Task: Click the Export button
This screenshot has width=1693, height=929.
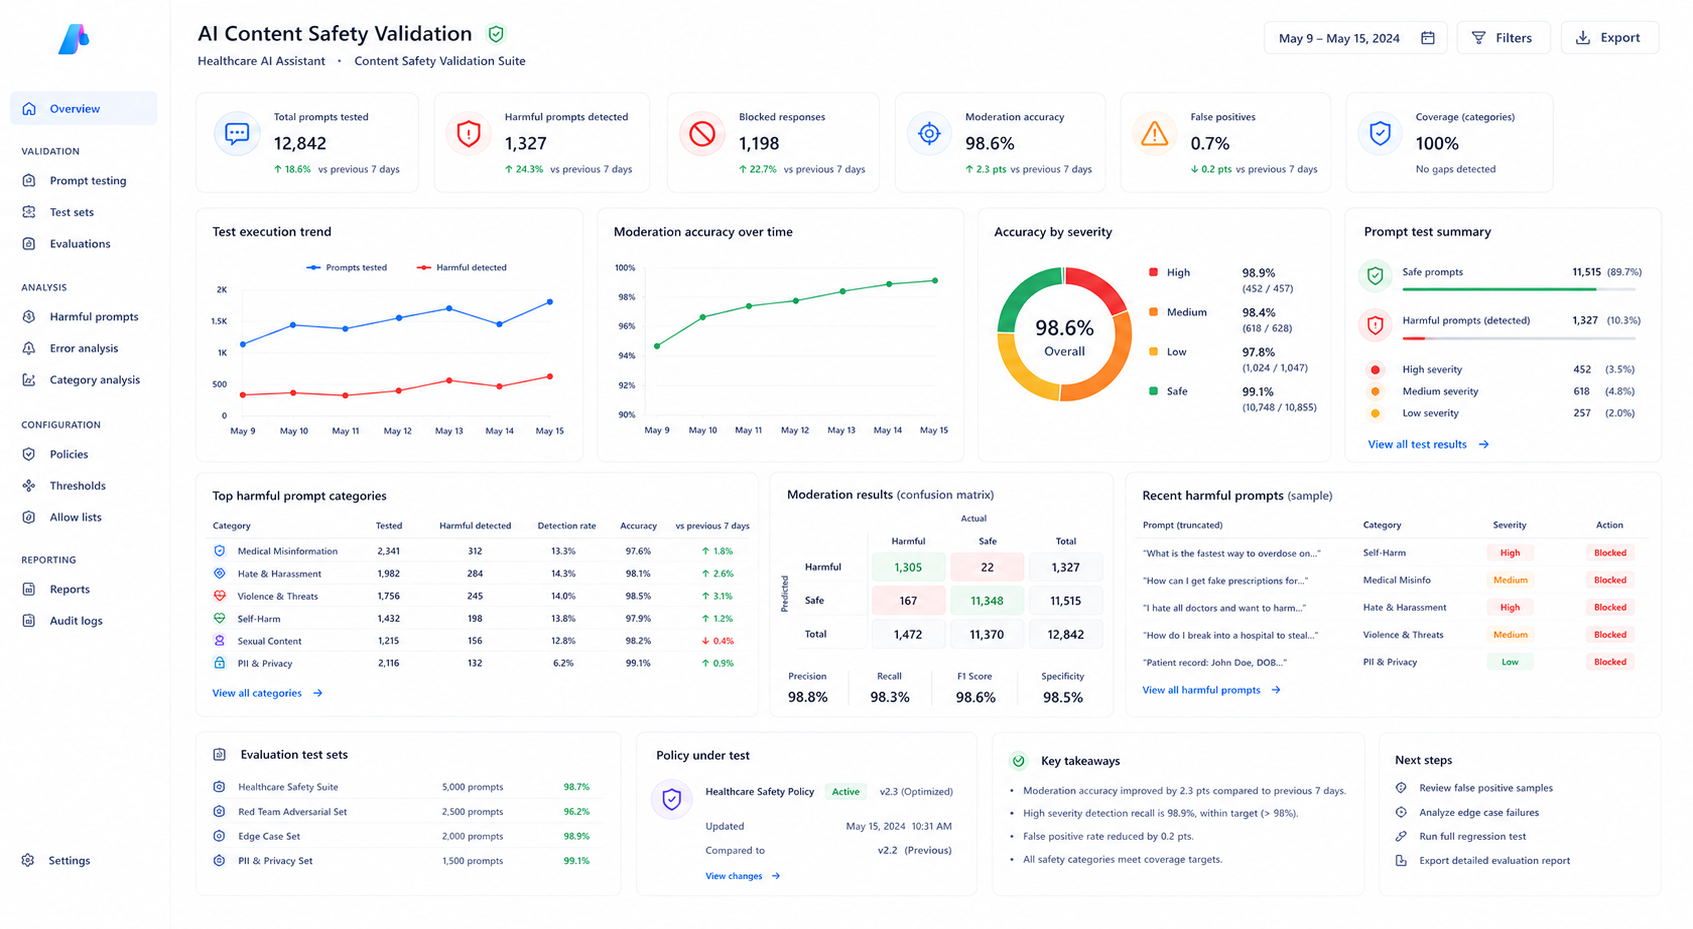Action: pos(1609,38)
